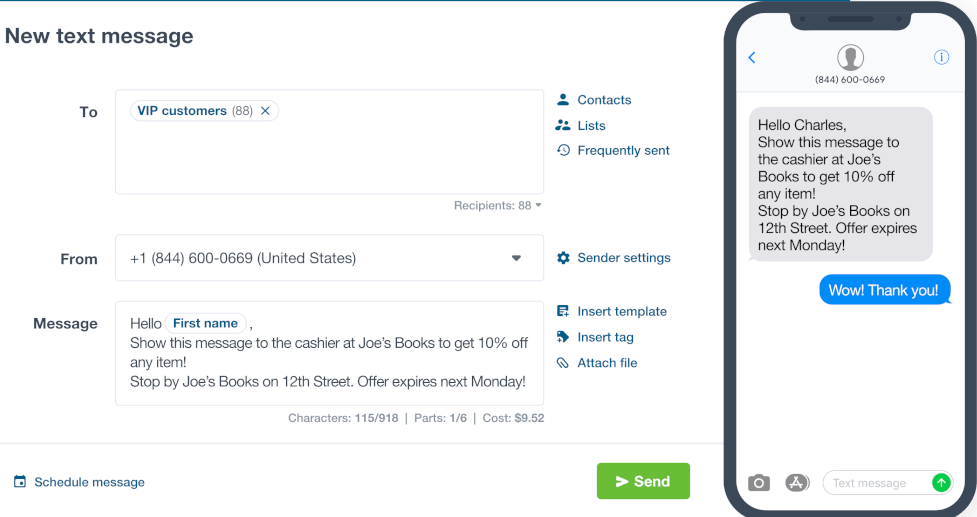Click the Attach file paperclip icon
977x517 pixels.
click(563, 363)
